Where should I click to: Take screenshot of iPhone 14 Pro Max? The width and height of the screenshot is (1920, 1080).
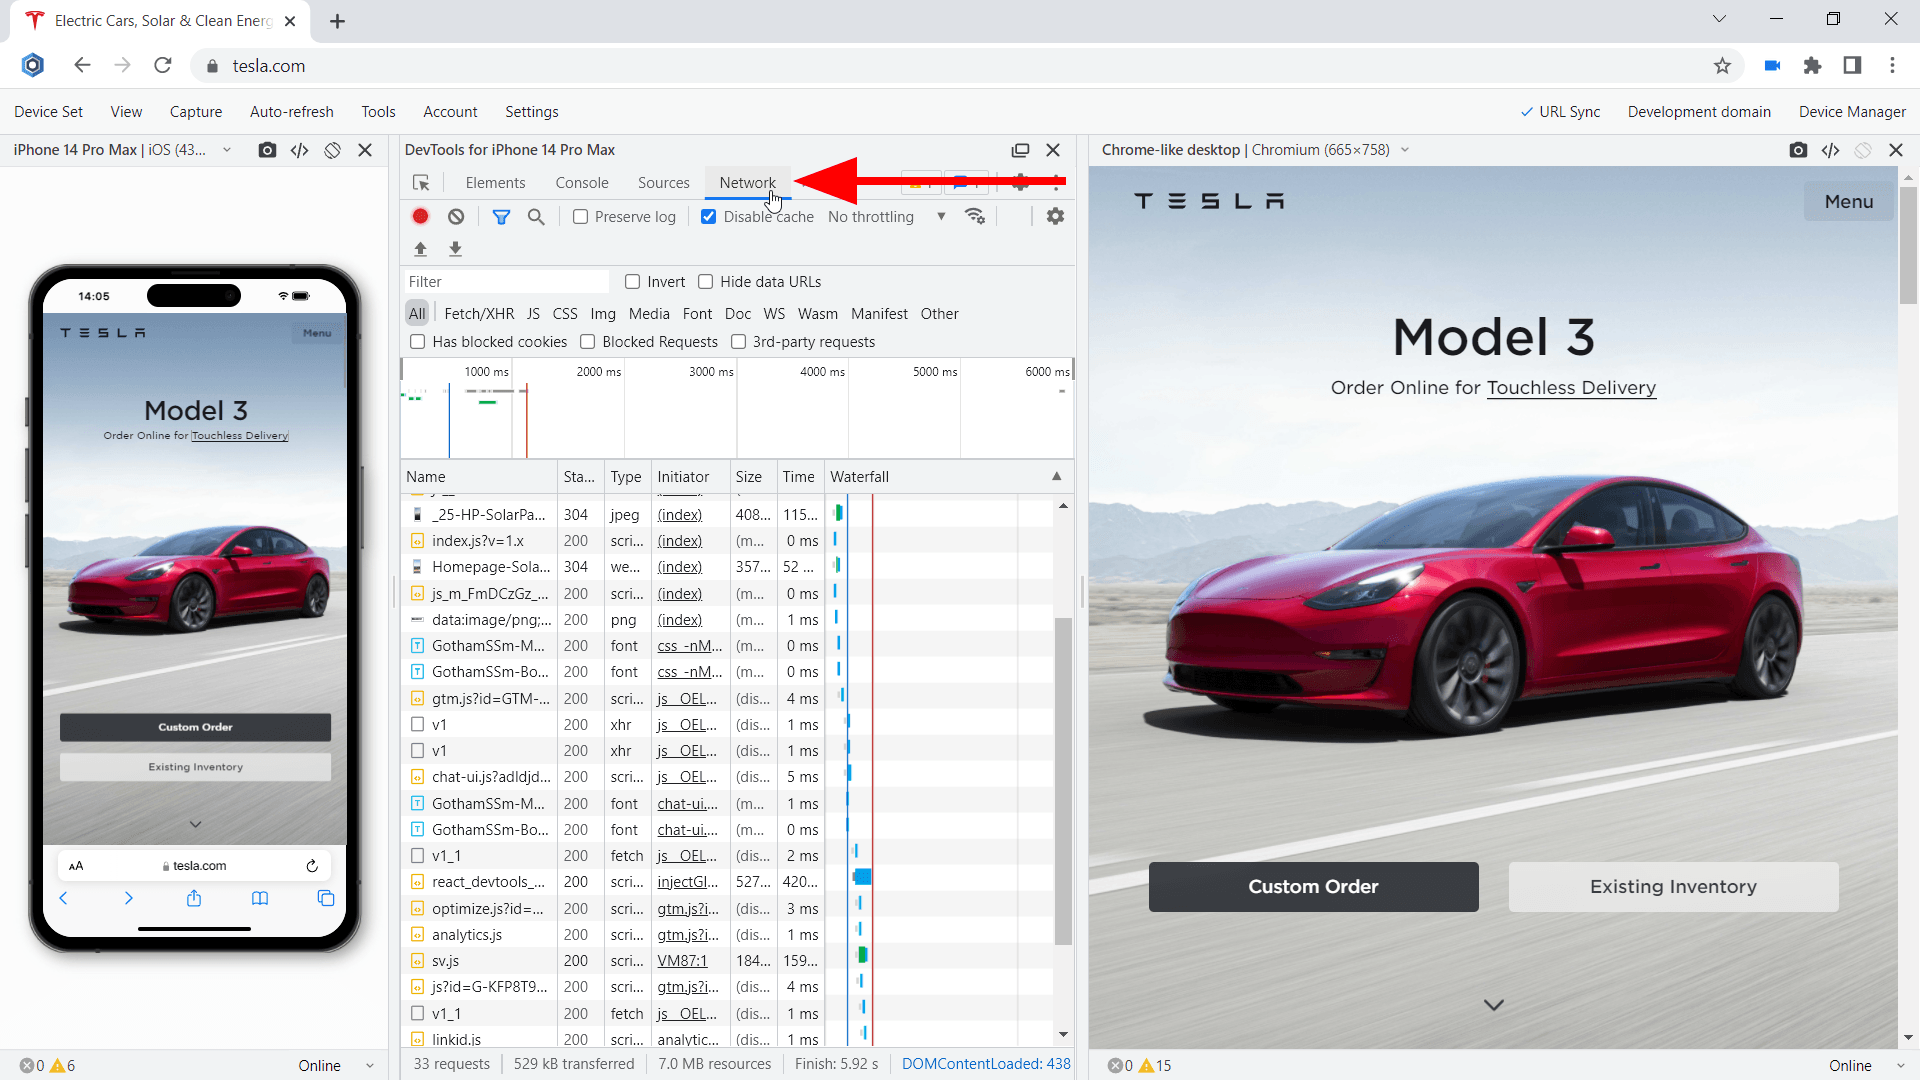(267, 150)
